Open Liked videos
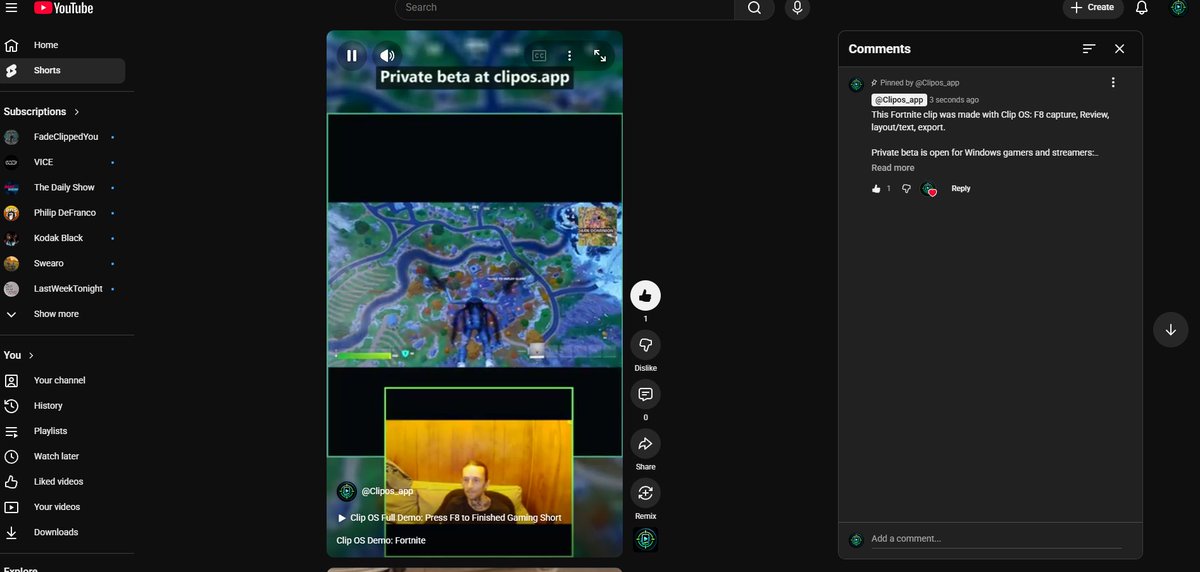 click(x=63, y=482)
